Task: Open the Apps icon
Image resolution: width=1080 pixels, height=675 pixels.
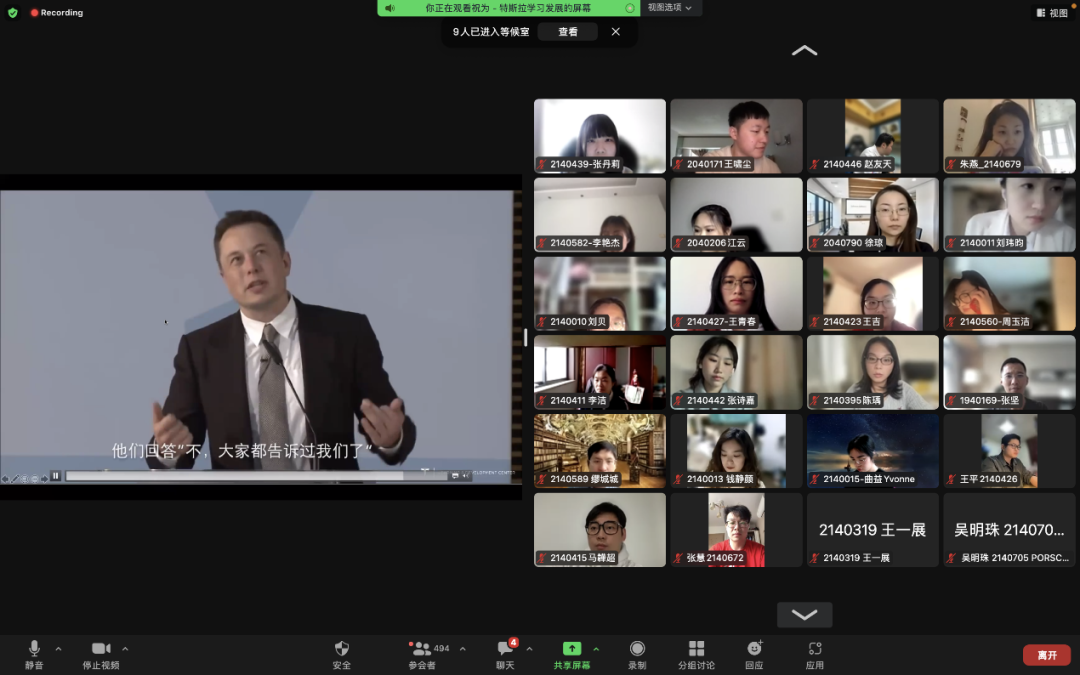Action: [x=815, y=648]
